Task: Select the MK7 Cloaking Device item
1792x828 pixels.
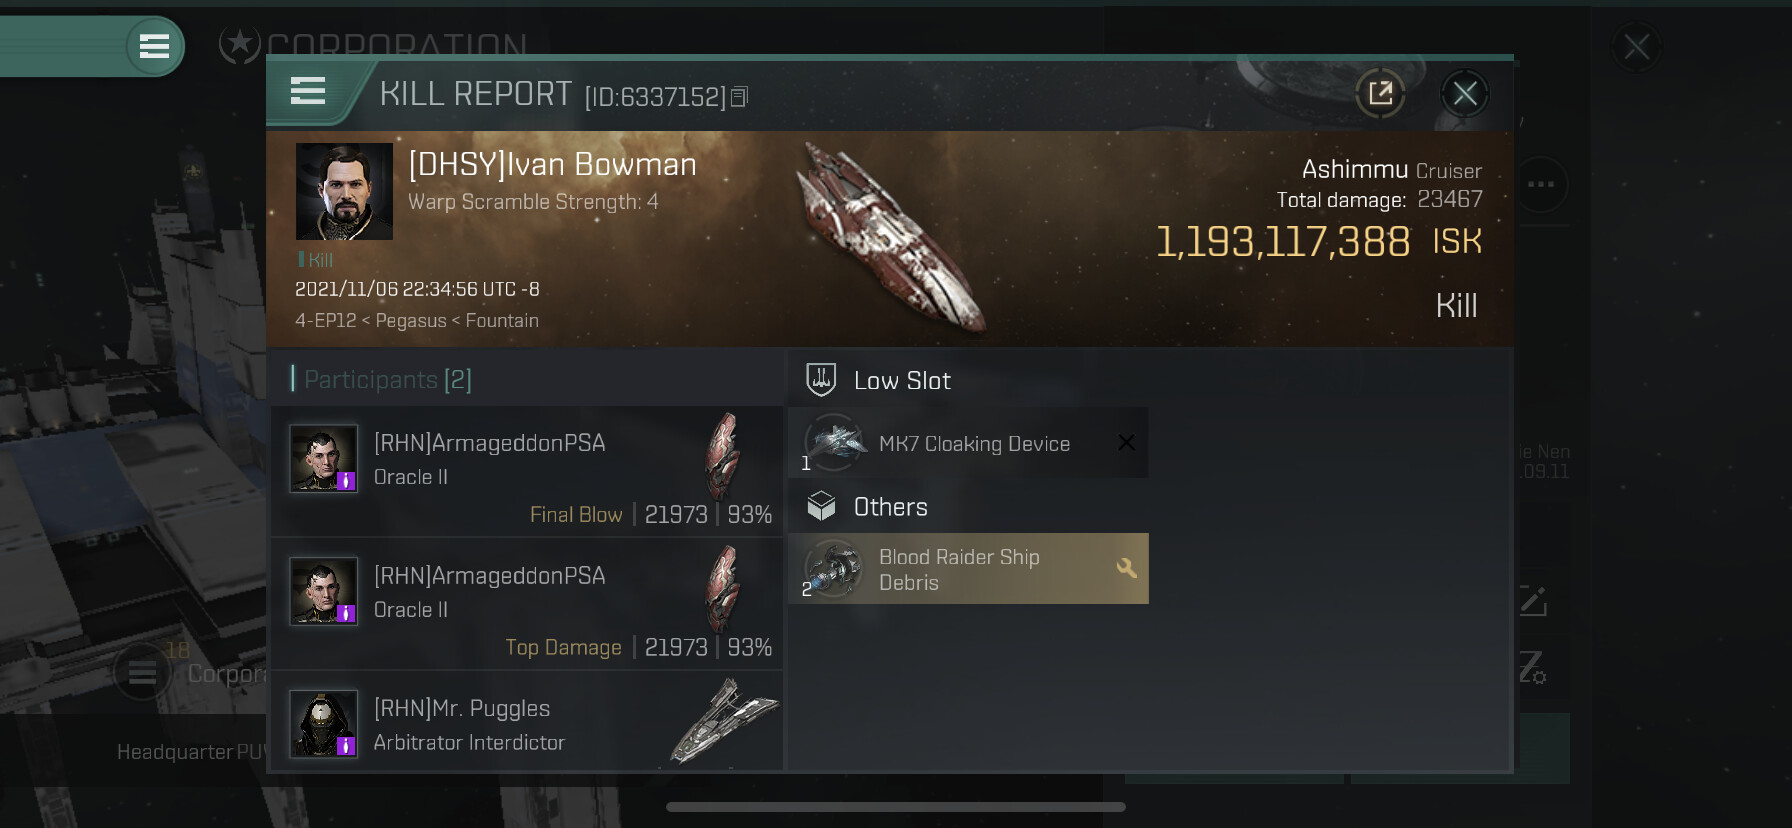Action: coord(968,443)
